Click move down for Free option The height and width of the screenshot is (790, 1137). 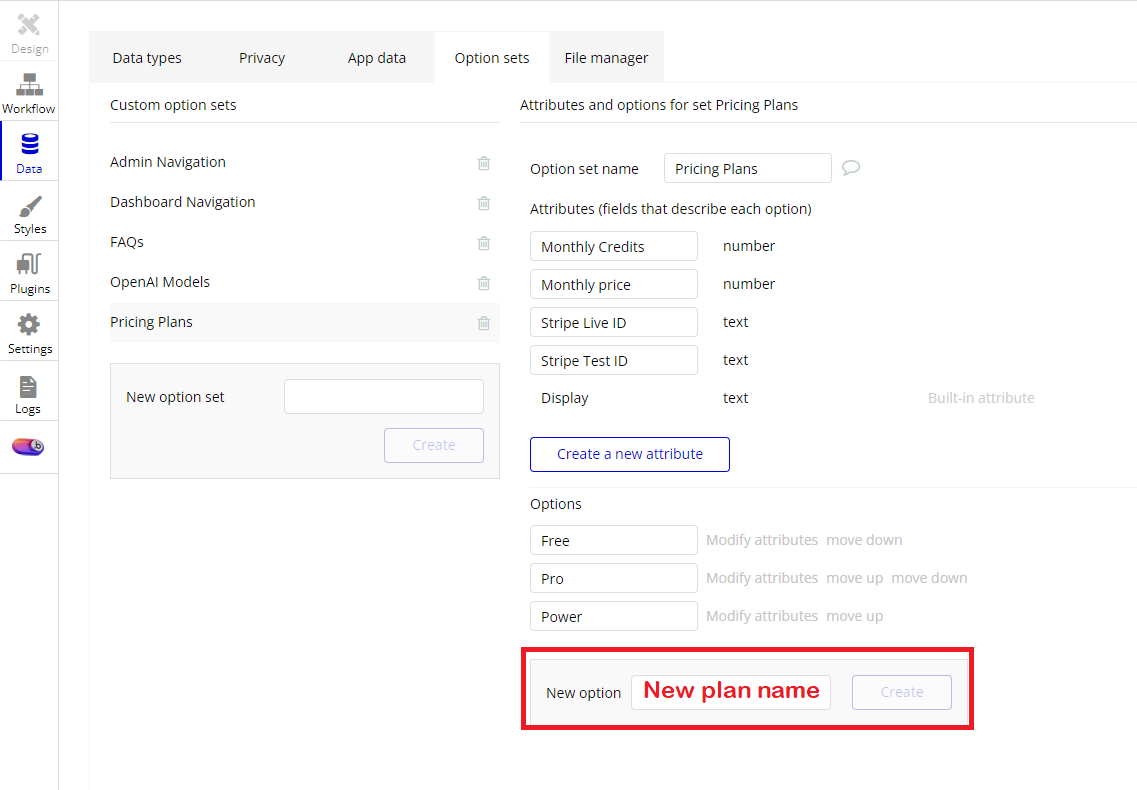coord(864,540)
